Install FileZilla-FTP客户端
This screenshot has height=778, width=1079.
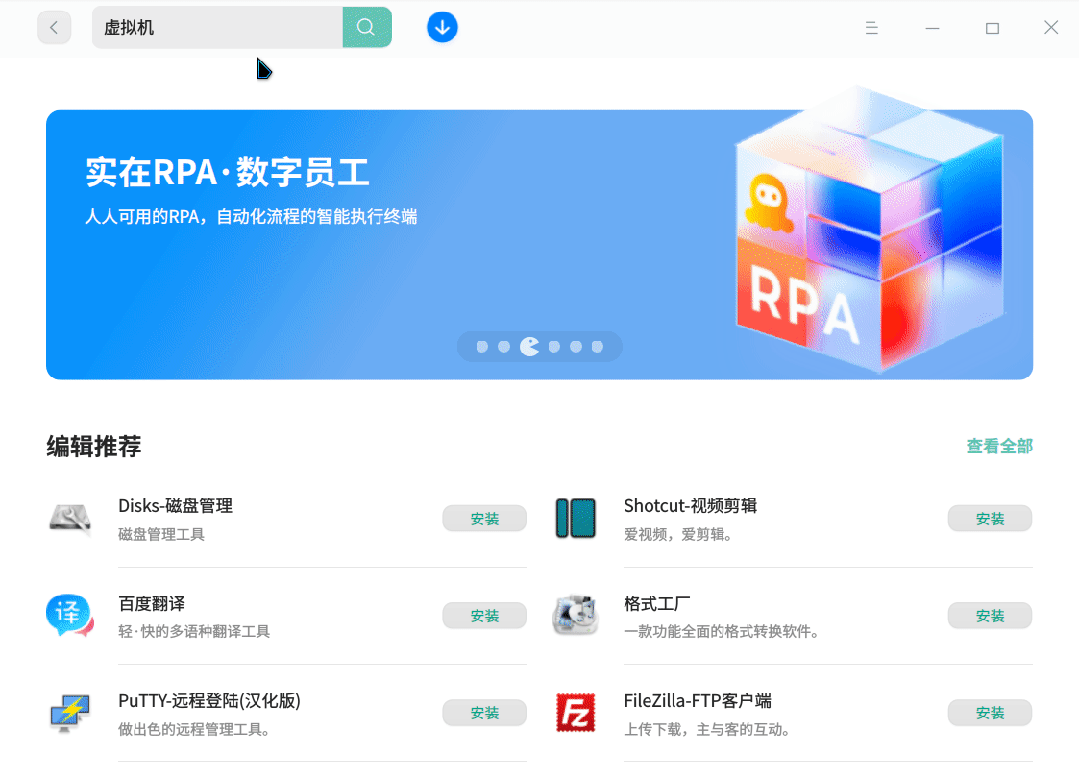pos(990,713)
